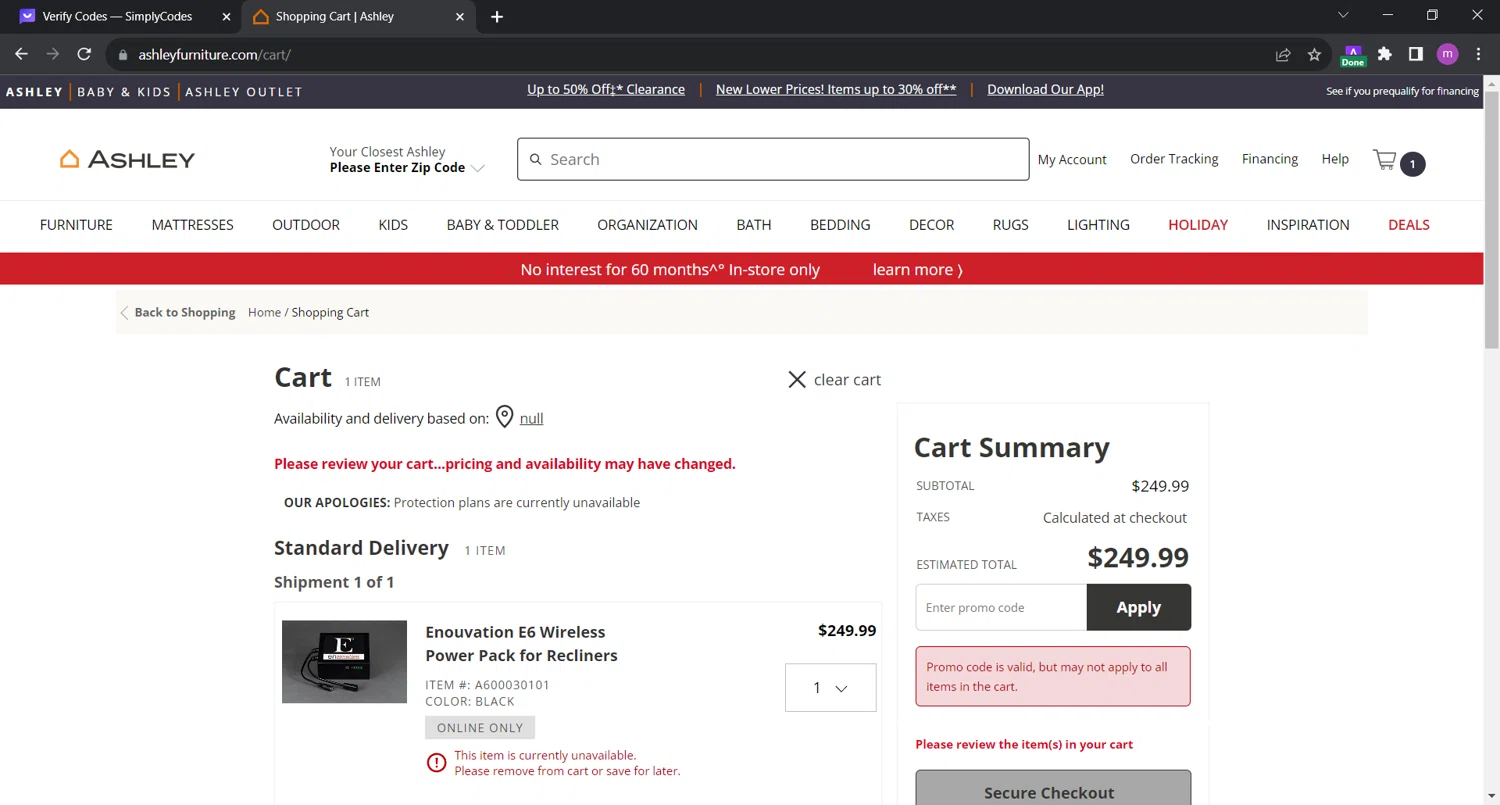
Task: Click the share page icon in address bar
Action: (1283, 55)
